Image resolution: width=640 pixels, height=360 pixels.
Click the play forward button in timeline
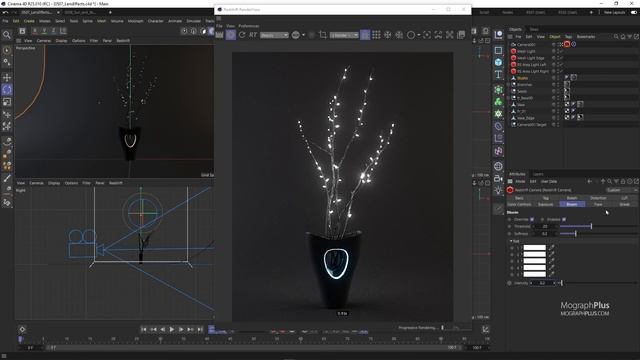(172, 329)
